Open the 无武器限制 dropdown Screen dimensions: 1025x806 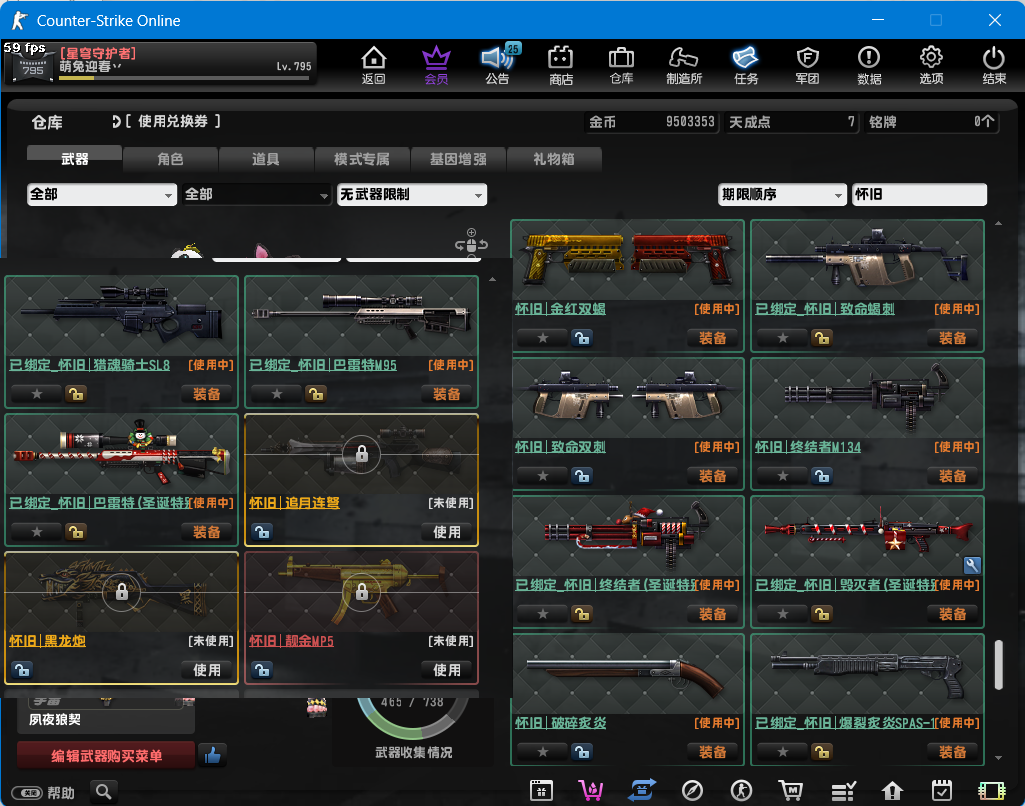click(412, 195)
